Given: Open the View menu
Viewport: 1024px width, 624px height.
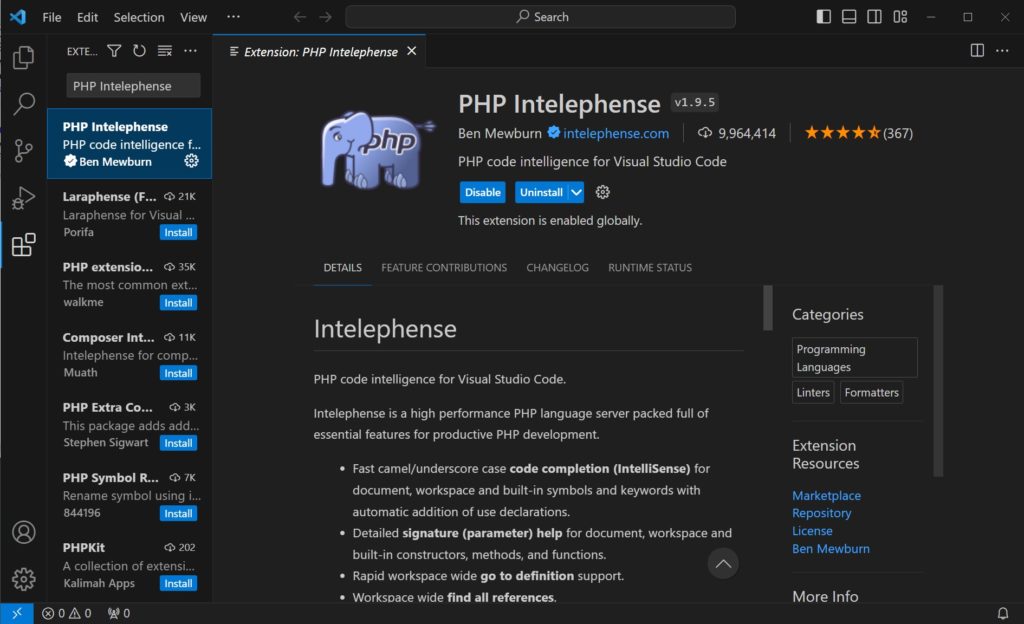Looking at the screenshot, I should pyautogui.click(x=193, y=17).
